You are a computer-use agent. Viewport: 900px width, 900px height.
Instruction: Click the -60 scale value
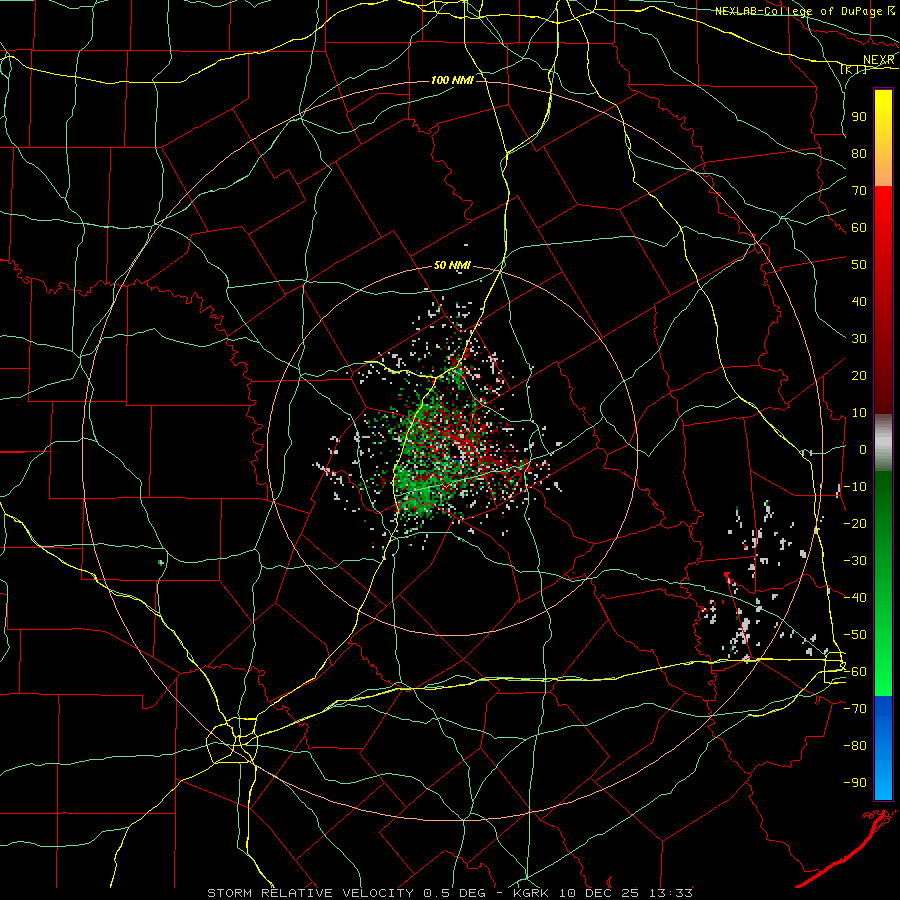pyautogui.click(x=855, y=672)
